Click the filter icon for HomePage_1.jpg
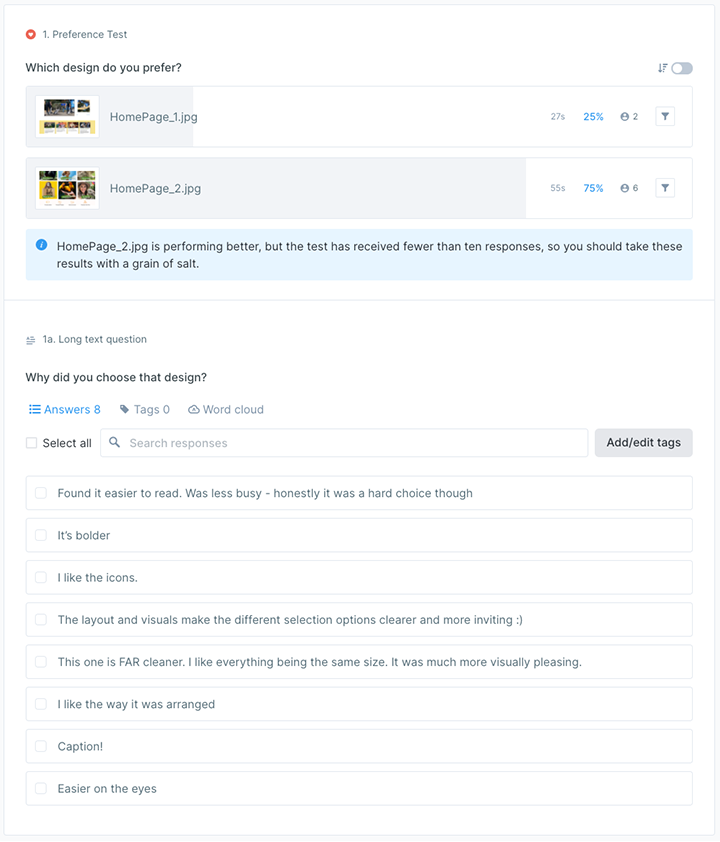The height and width of the screenshot is (842, 720). click(665, 117)
